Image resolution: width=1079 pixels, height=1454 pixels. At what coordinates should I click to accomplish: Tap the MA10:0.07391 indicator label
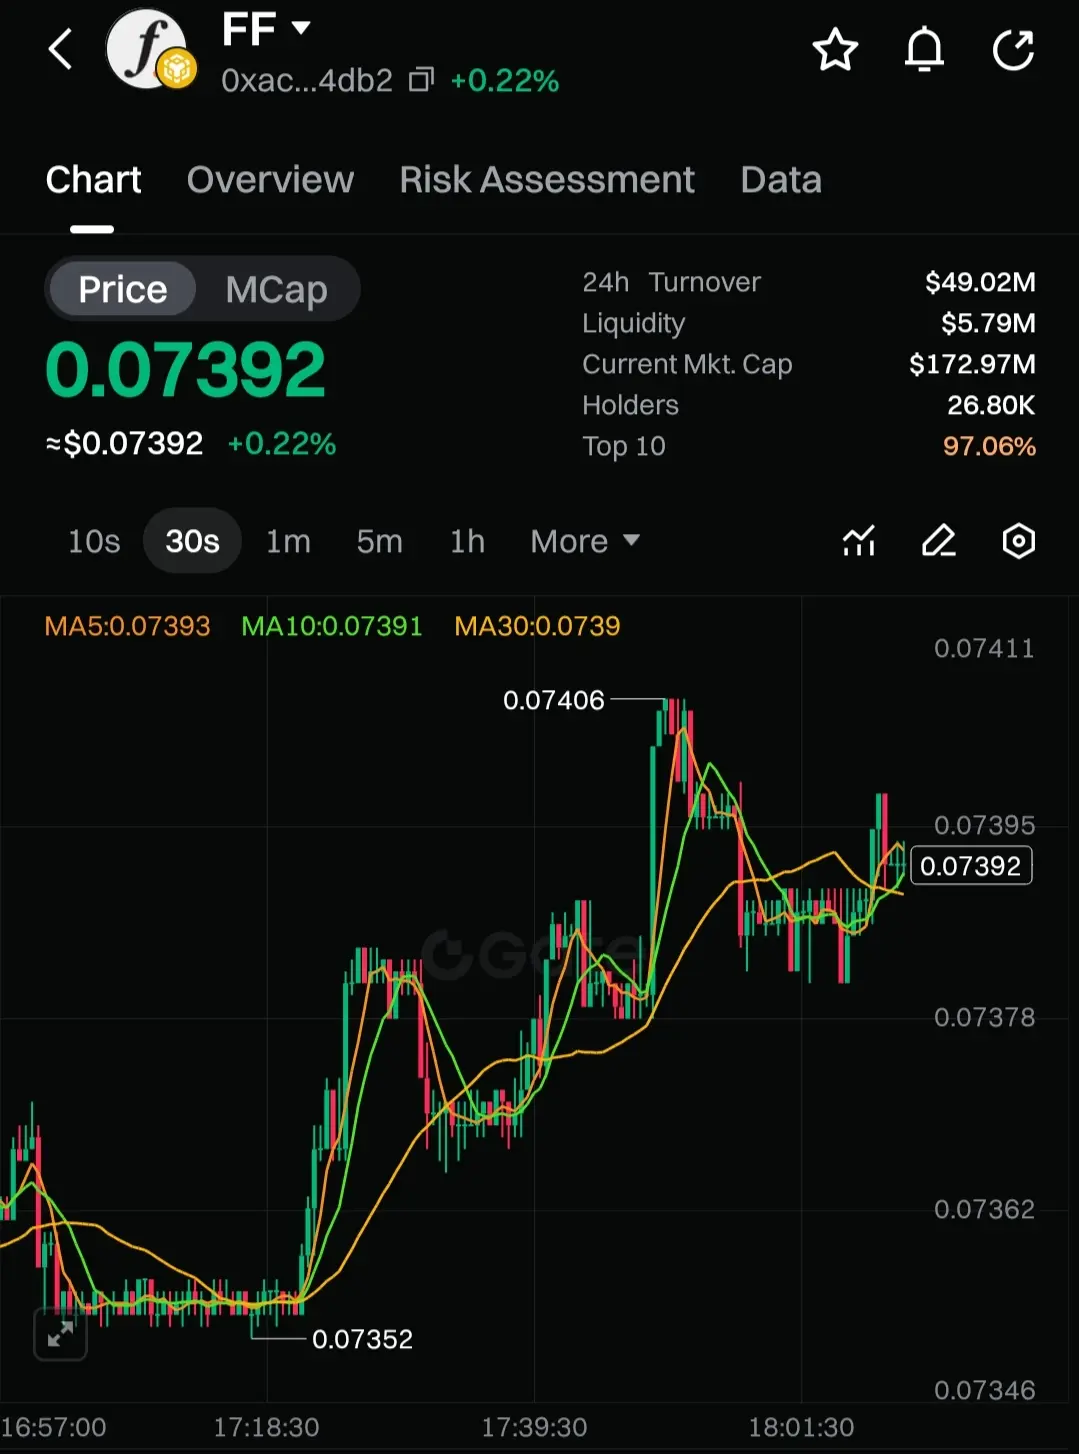pyautogui.click(x=332, y=626)
